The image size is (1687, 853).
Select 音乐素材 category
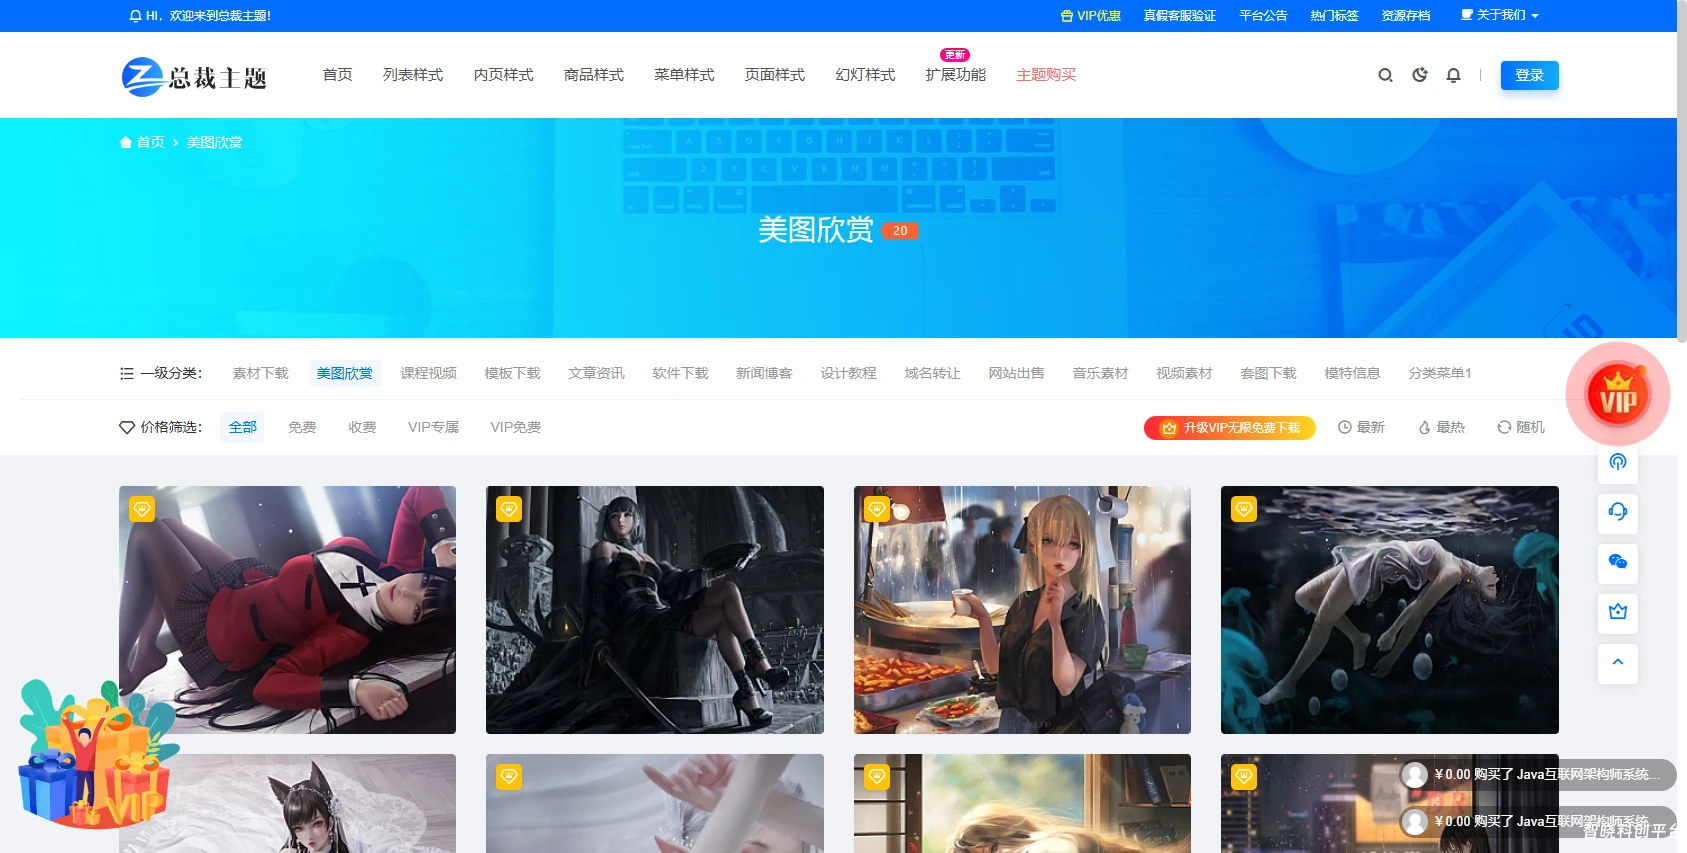(1100, 373)
